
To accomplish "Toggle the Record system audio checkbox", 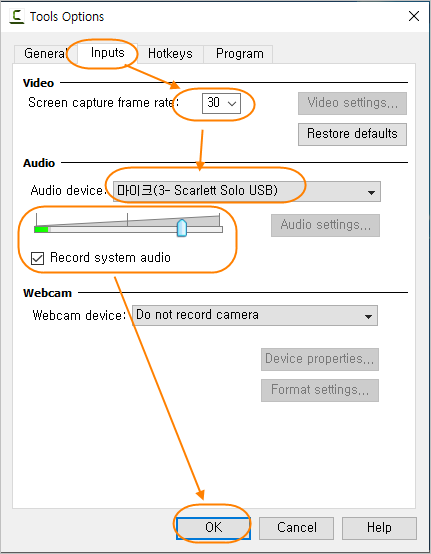I will (37, 258).
